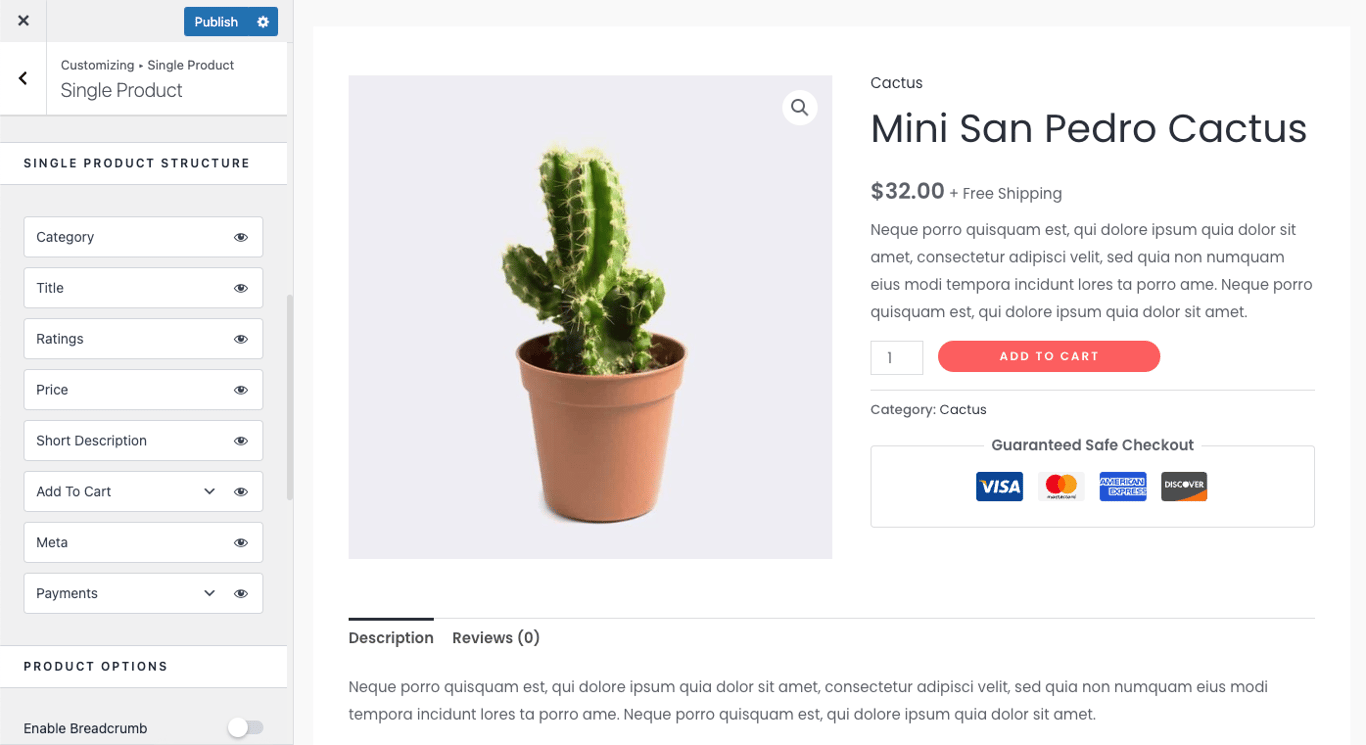Open the Description tab
This screenshot has width=1366, height=745.
(x=390, y=637)
